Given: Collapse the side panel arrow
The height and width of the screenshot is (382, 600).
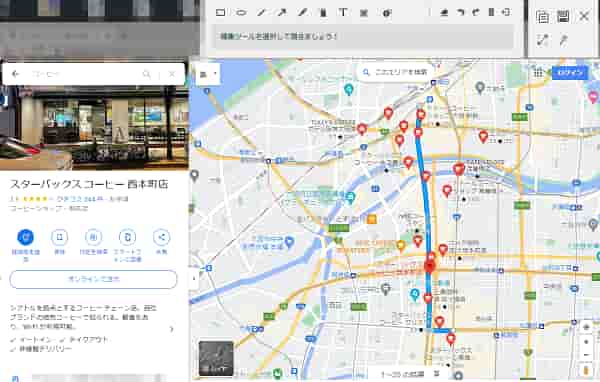Looking at the screenshot, I should [194, 278].
